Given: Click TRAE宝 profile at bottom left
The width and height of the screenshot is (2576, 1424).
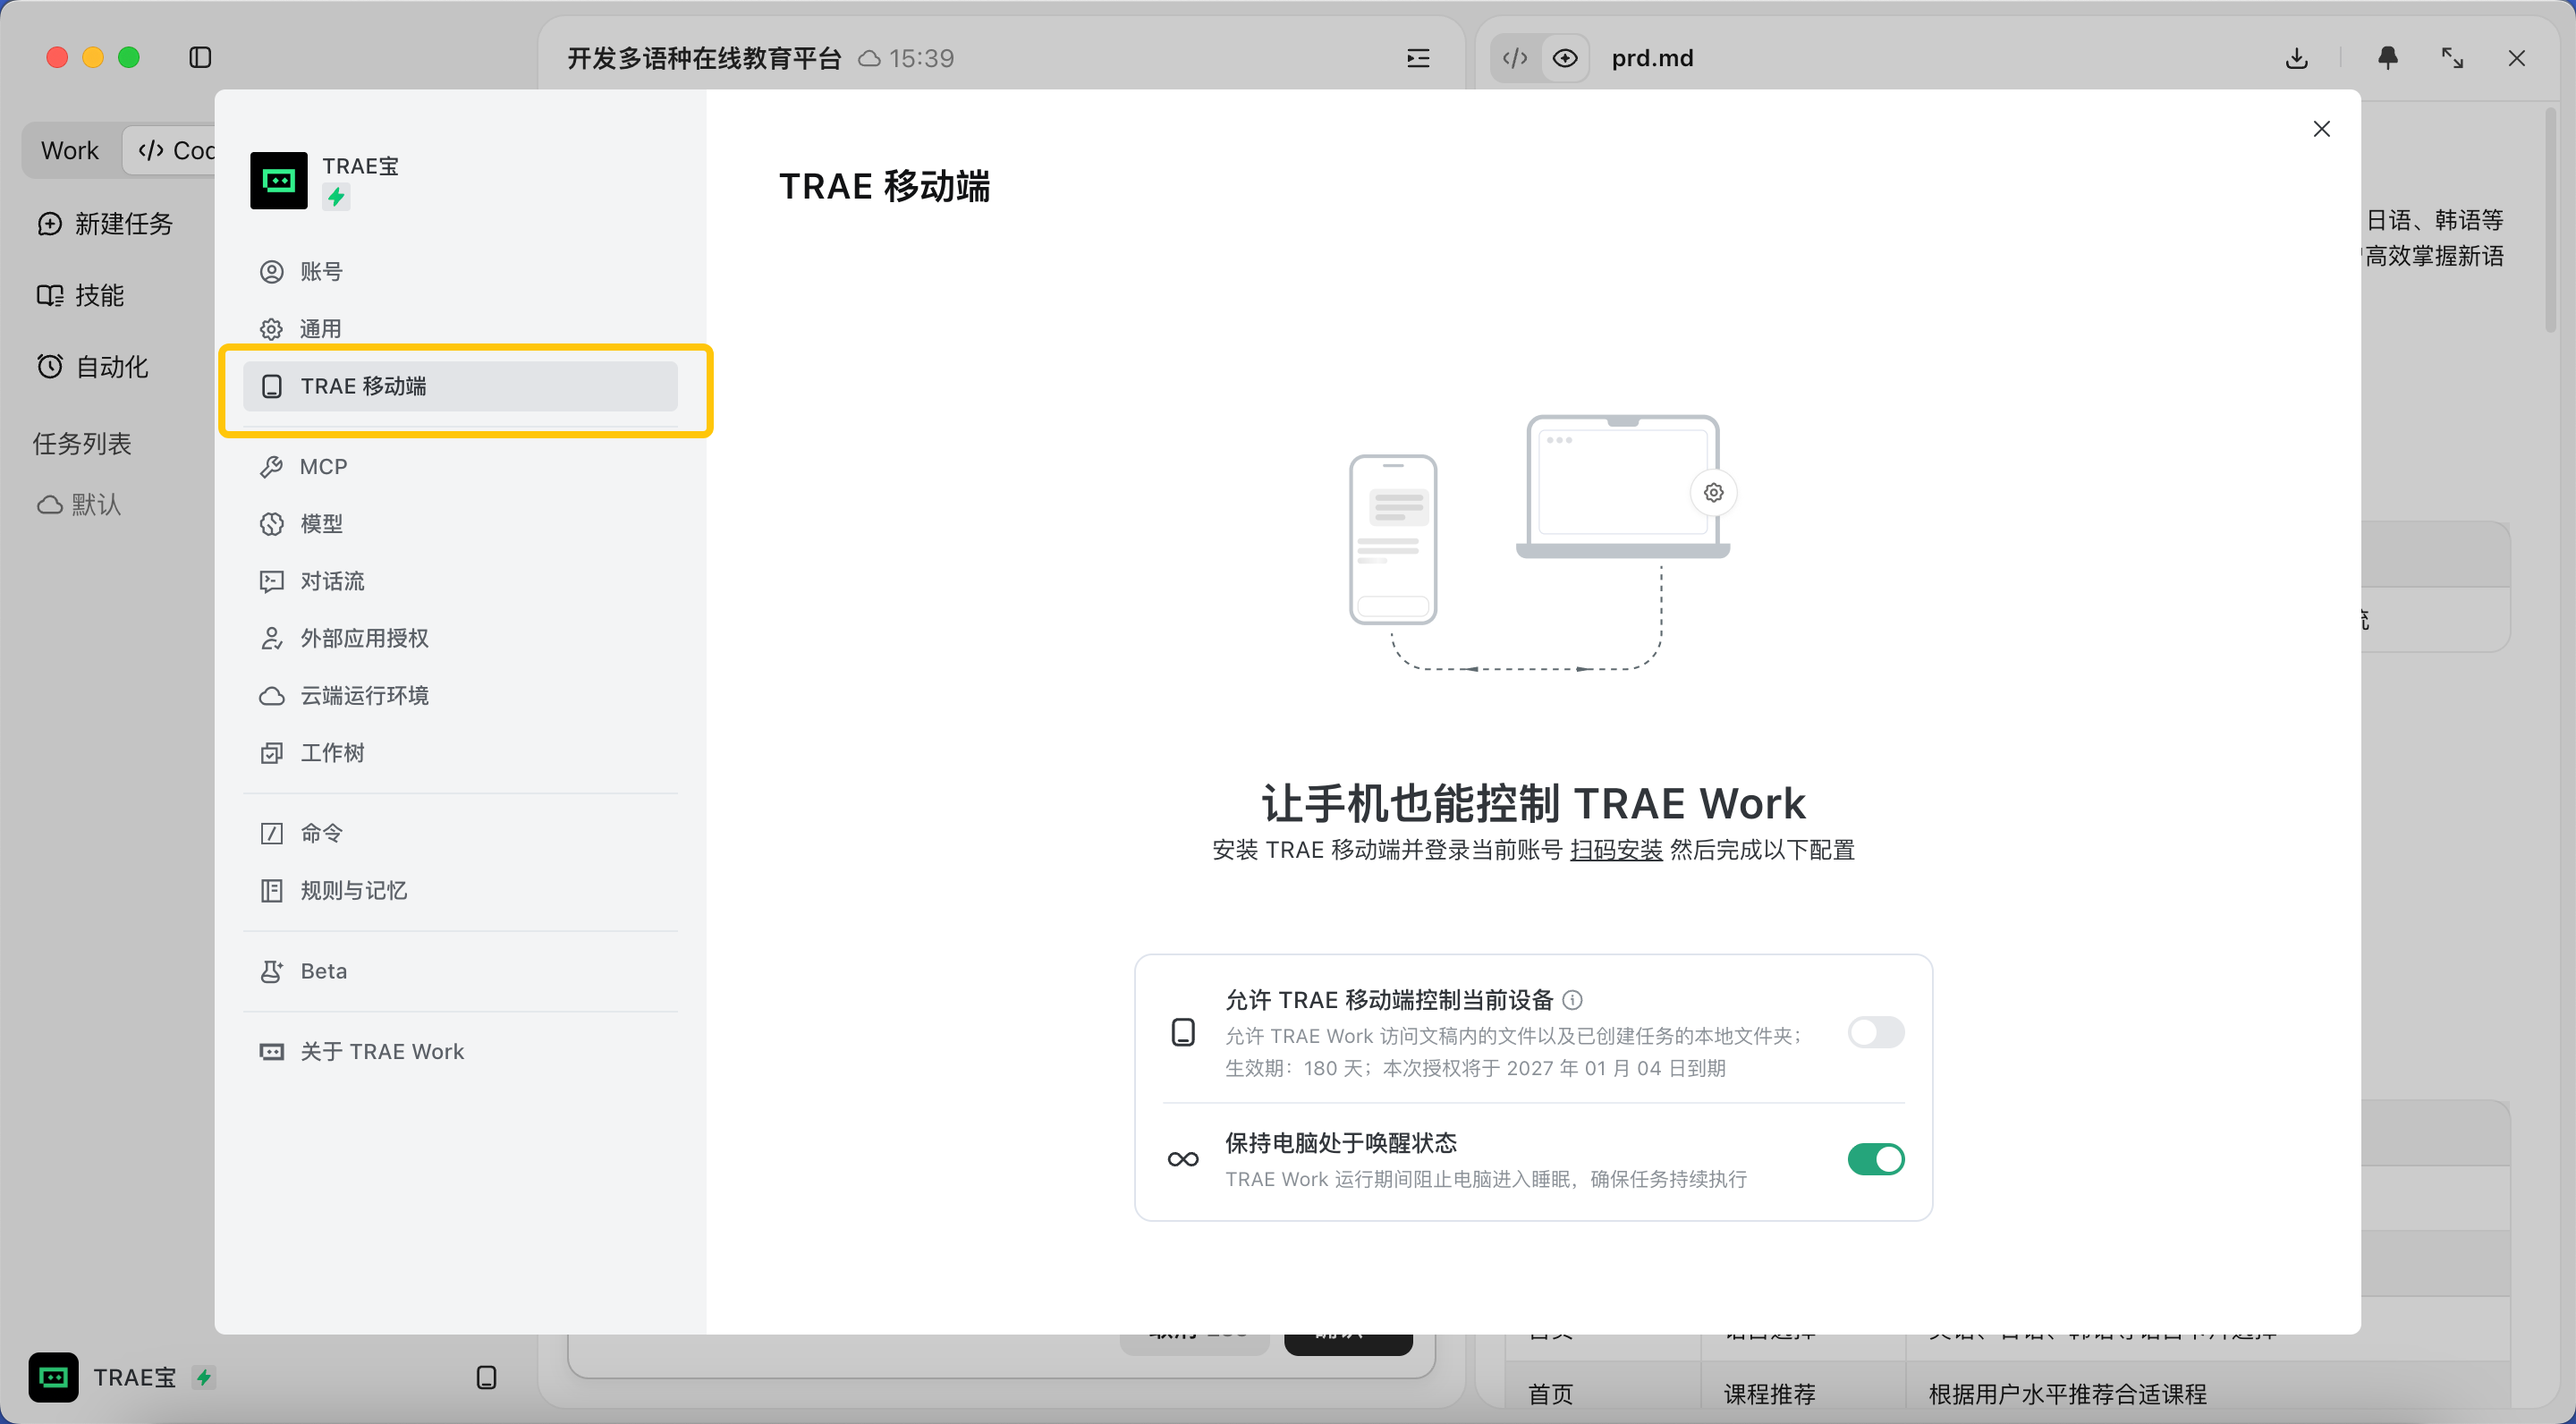Looking at the screenshot, I should coord(122,1377).
